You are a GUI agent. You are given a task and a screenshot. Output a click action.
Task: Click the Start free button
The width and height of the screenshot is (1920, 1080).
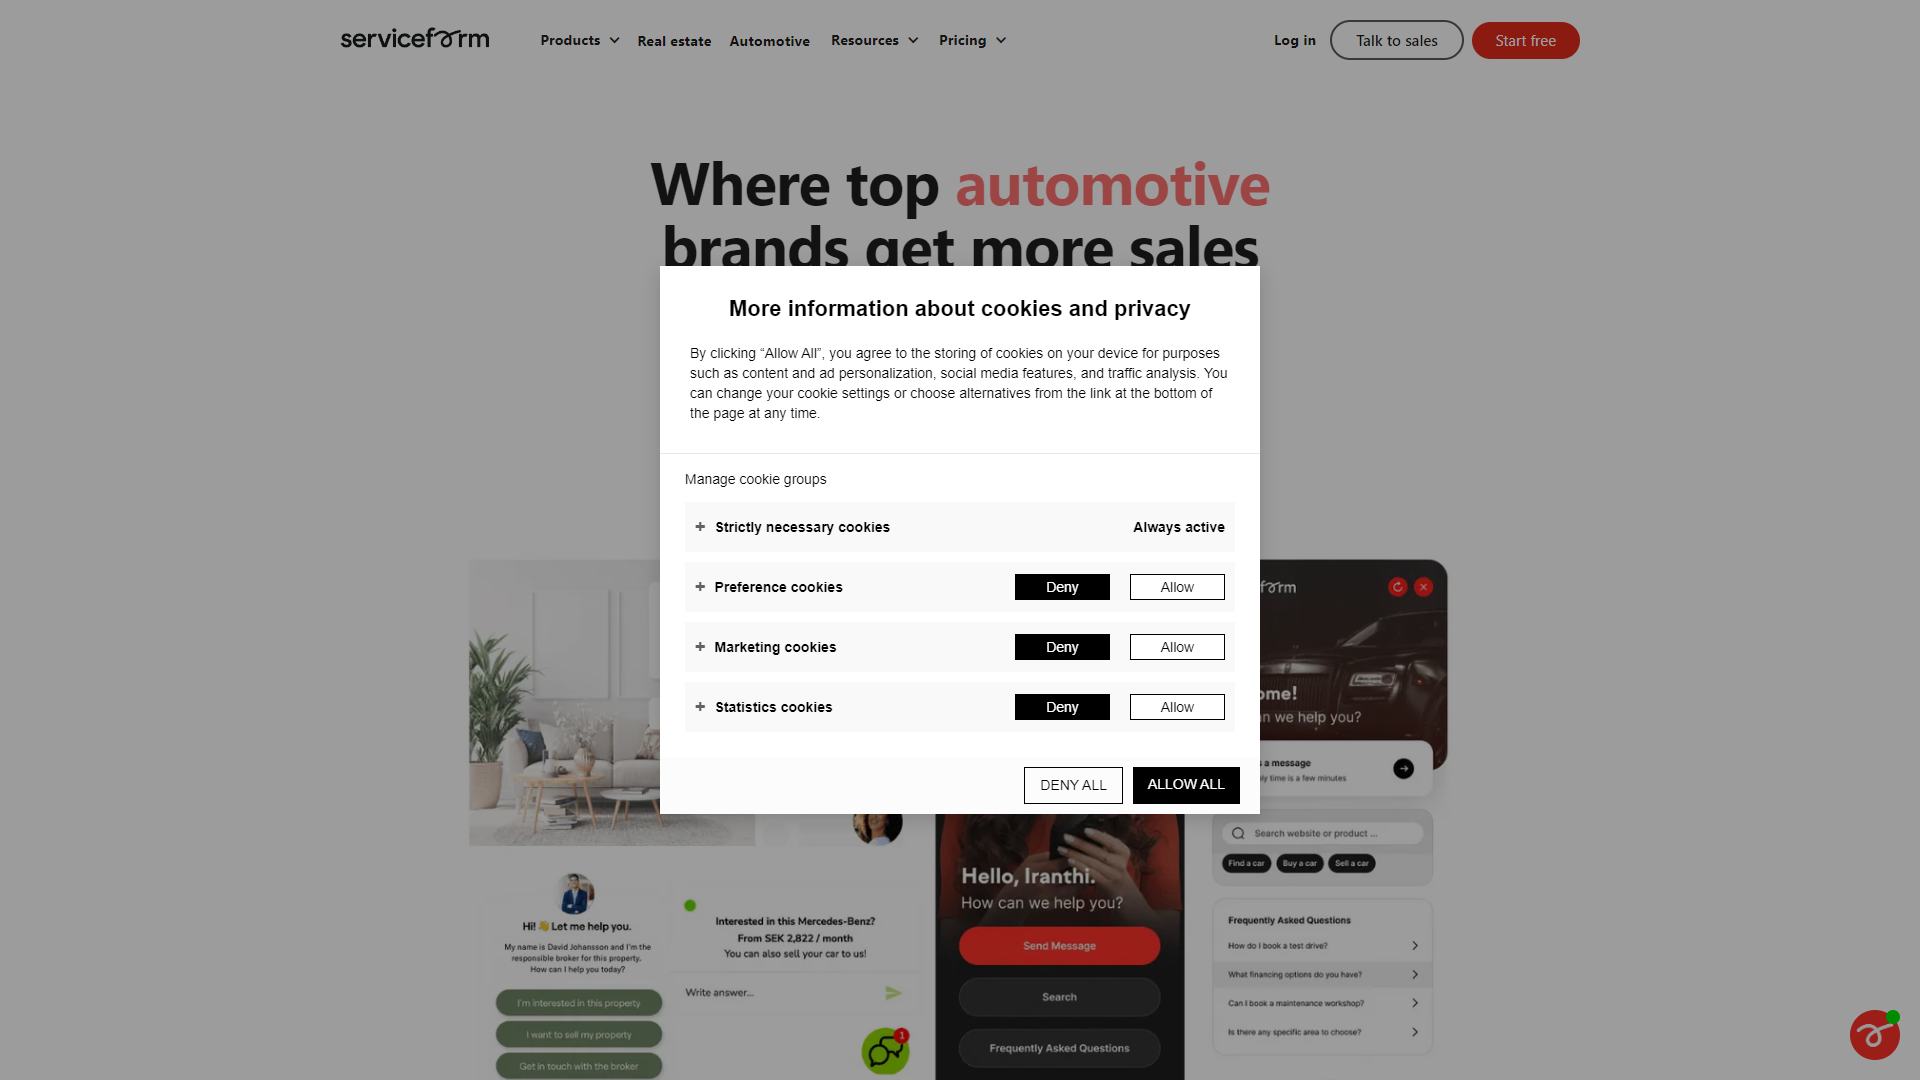(1526, 40)
